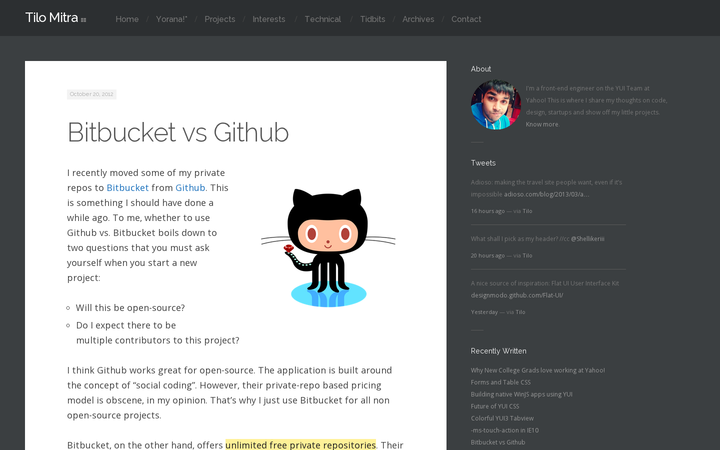Select Technical in the navigation bar
Image resolution: width=720 pixels, height=450 pixels.
pos(323,19)
